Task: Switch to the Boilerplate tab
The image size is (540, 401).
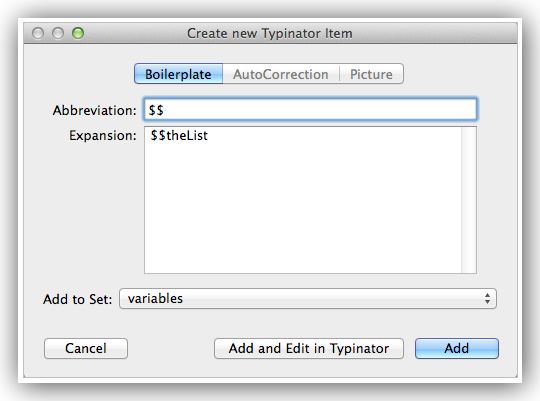Action: 178,74
